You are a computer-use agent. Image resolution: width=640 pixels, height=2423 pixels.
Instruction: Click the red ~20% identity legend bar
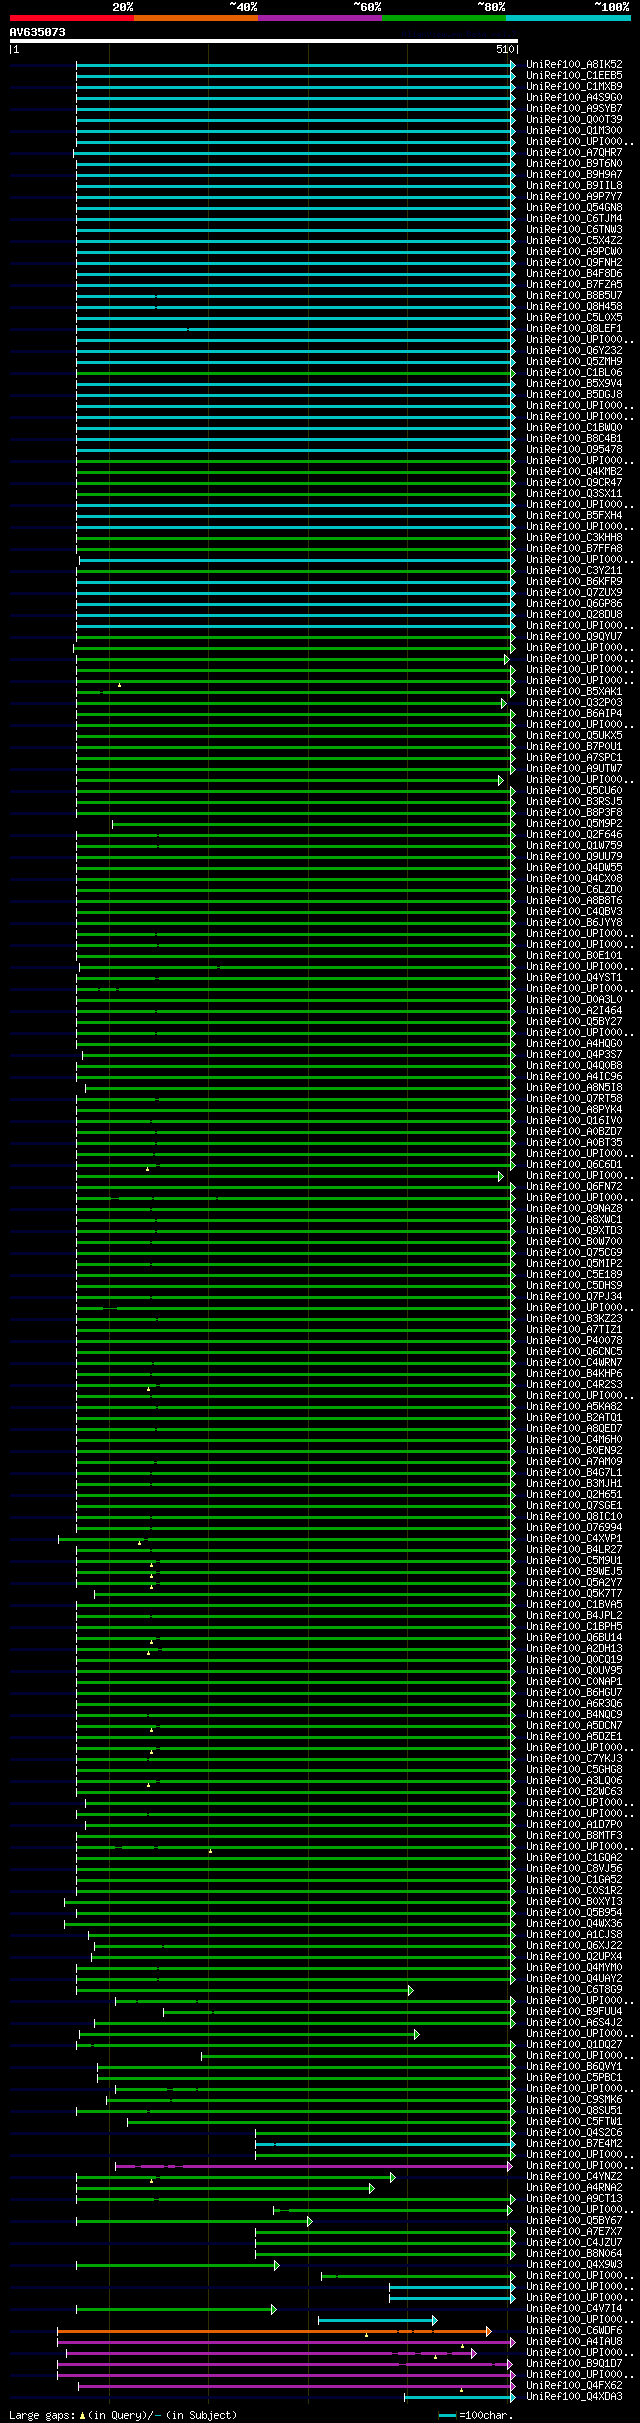click(x=71, y=18)
